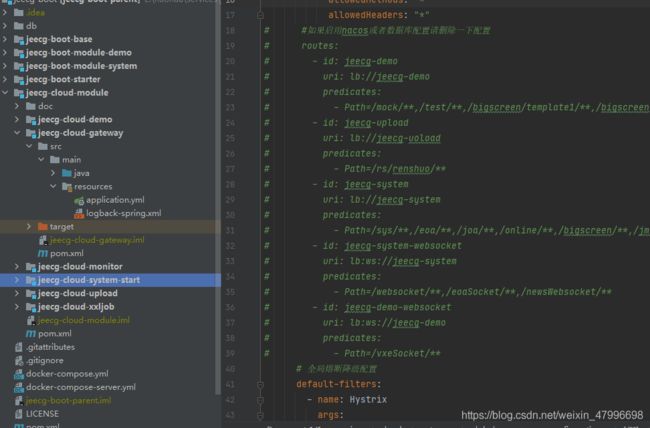This screenshot has height=428, width=650.
Task: Click project tree vertical scrollbar
Action: [218, 199]
